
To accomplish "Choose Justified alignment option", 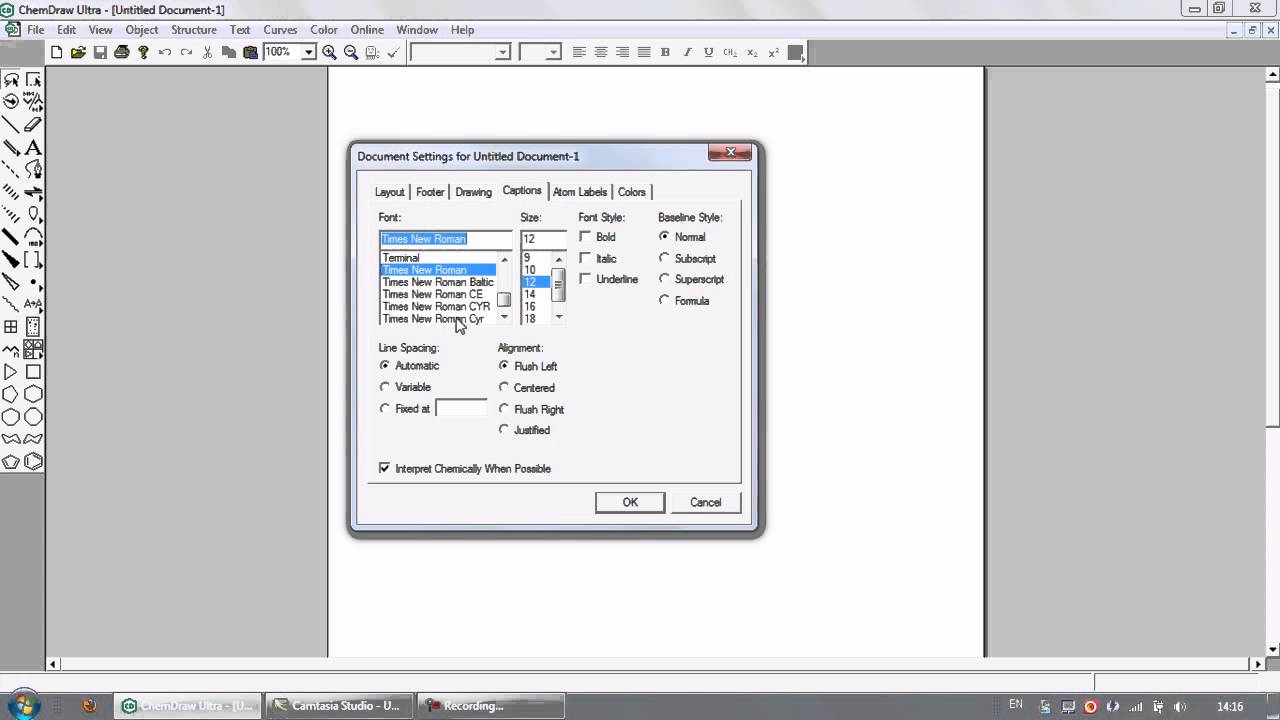I will pos(504,430).
